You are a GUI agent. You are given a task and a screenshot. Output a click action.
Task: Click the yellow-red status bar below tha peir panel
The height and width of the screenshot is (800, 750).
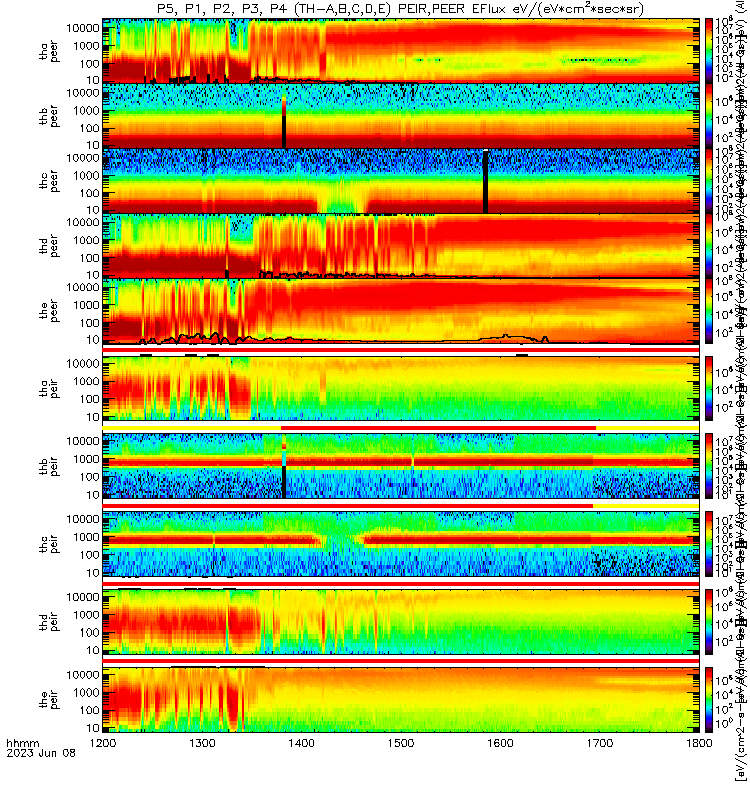click(x=401, y=428)
